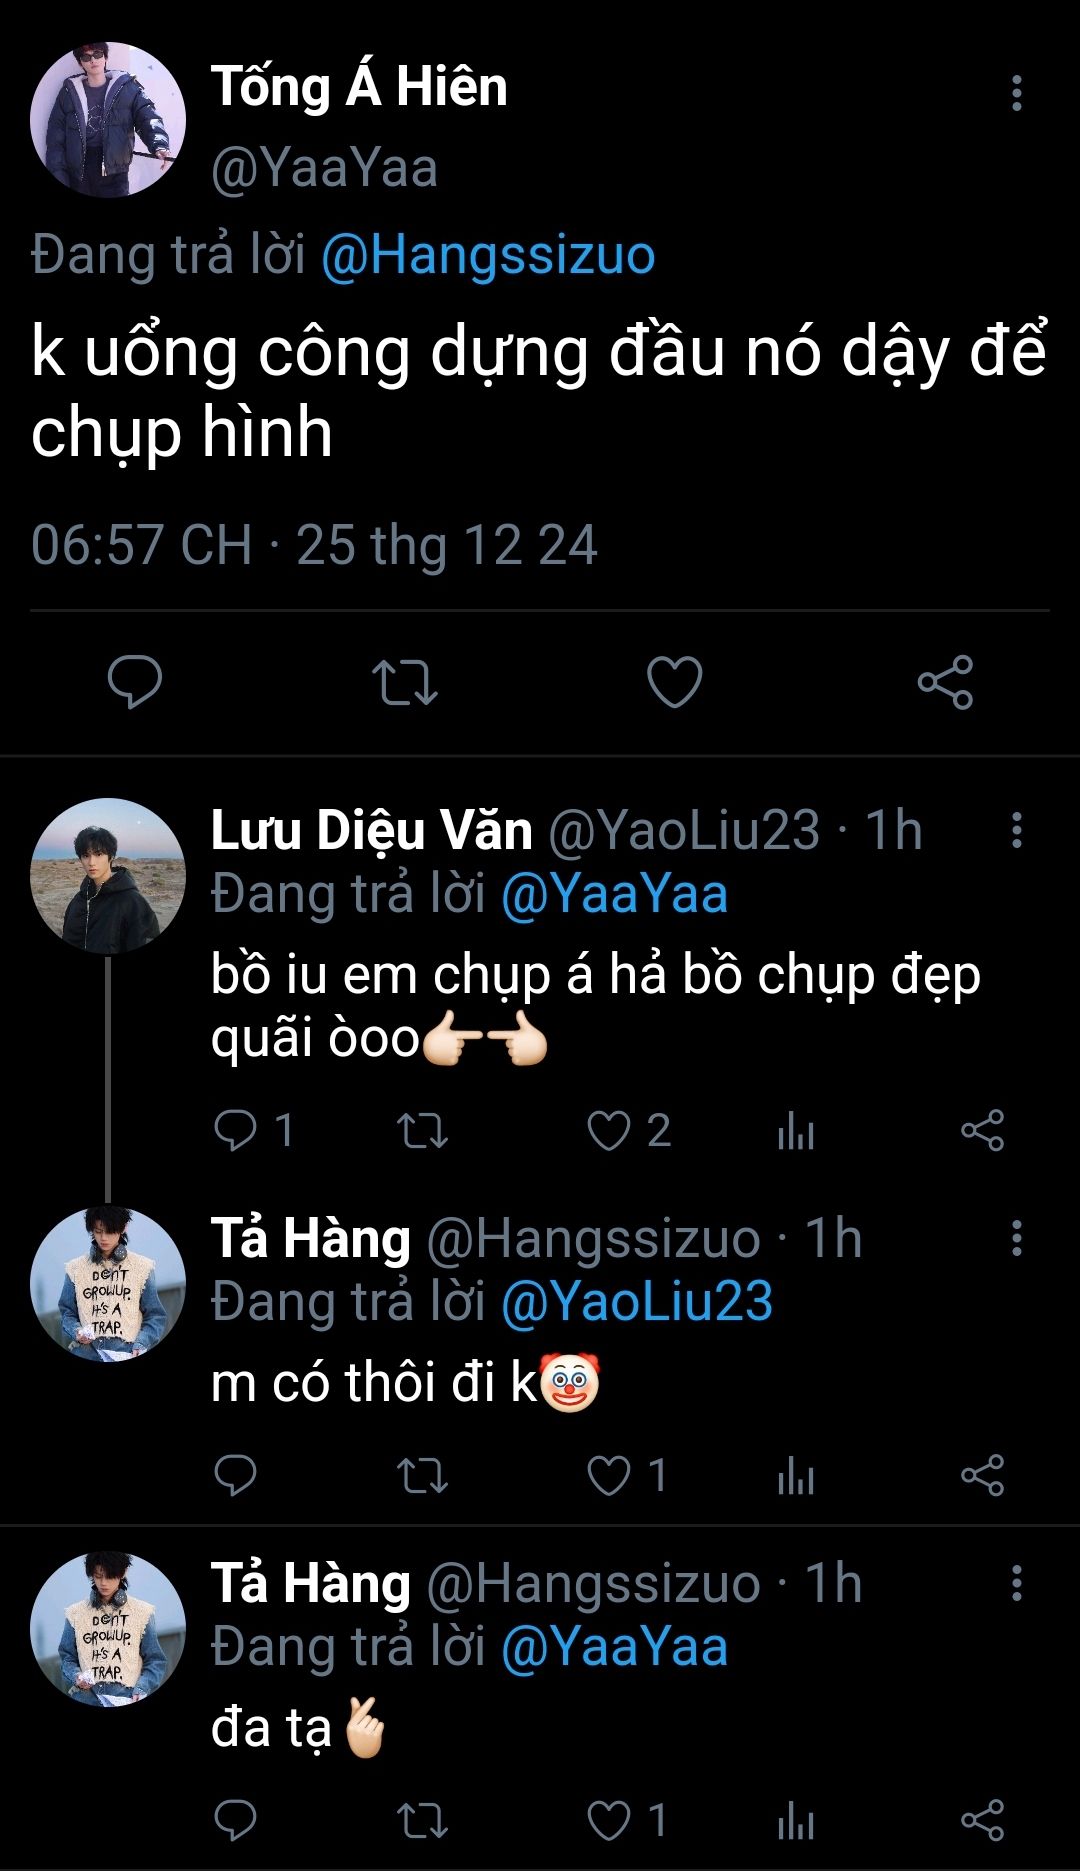This screenshot has height=1871, width=1080.
Task: Like Tống Á Hiên's main tweet
Action: click(675, 682)
